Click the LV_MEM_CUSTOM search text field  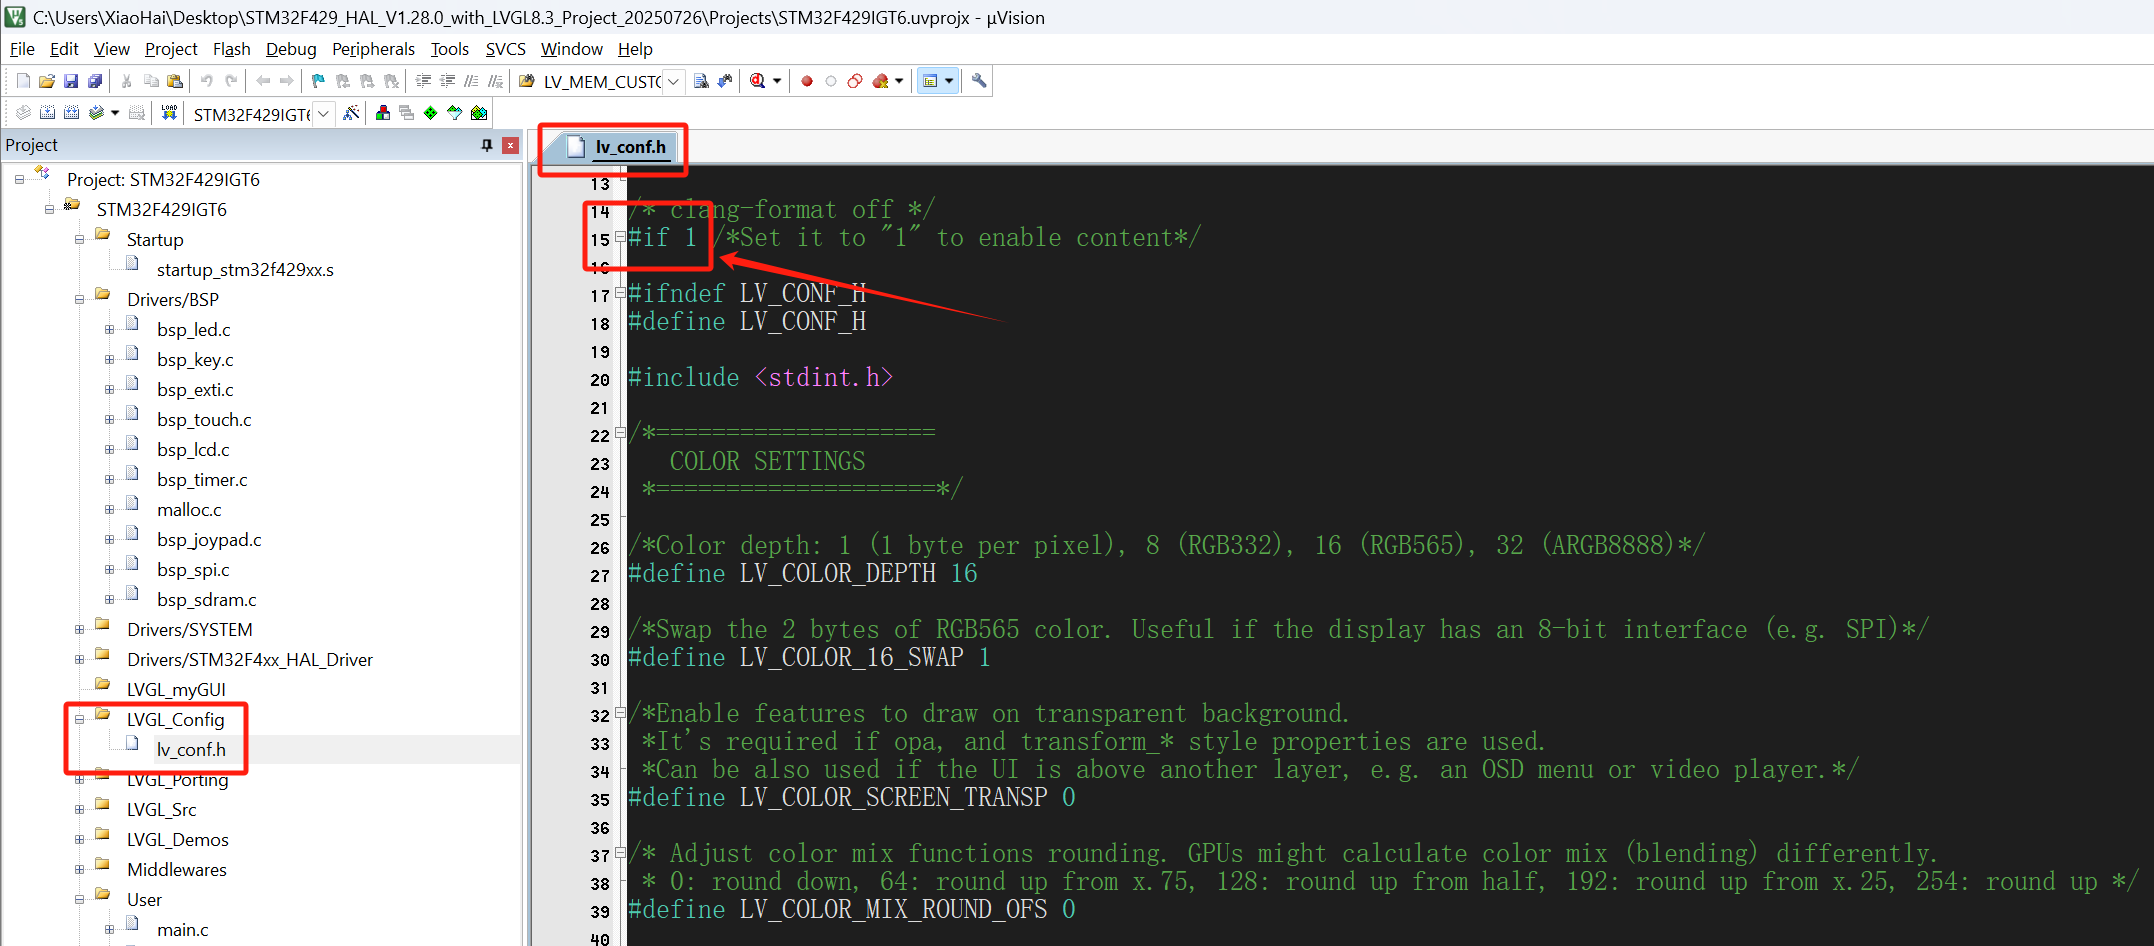(x=601, y=82)
